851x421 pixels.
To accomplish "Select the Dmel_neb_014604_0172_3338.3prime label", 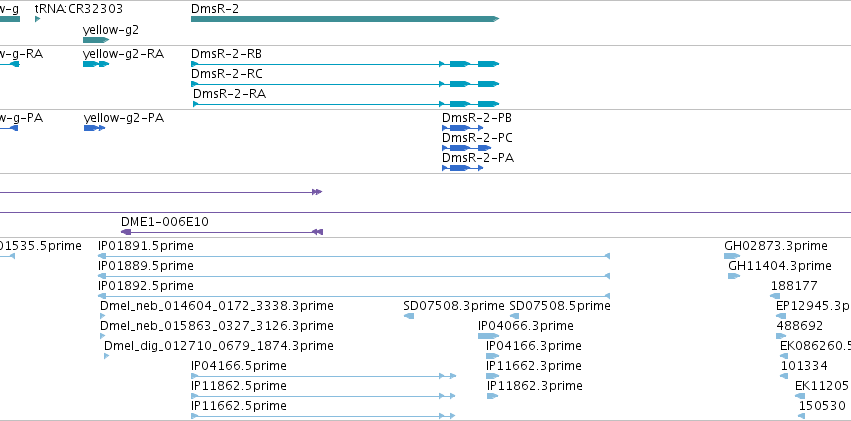I will pyautogui.click(x=217, y=306).
